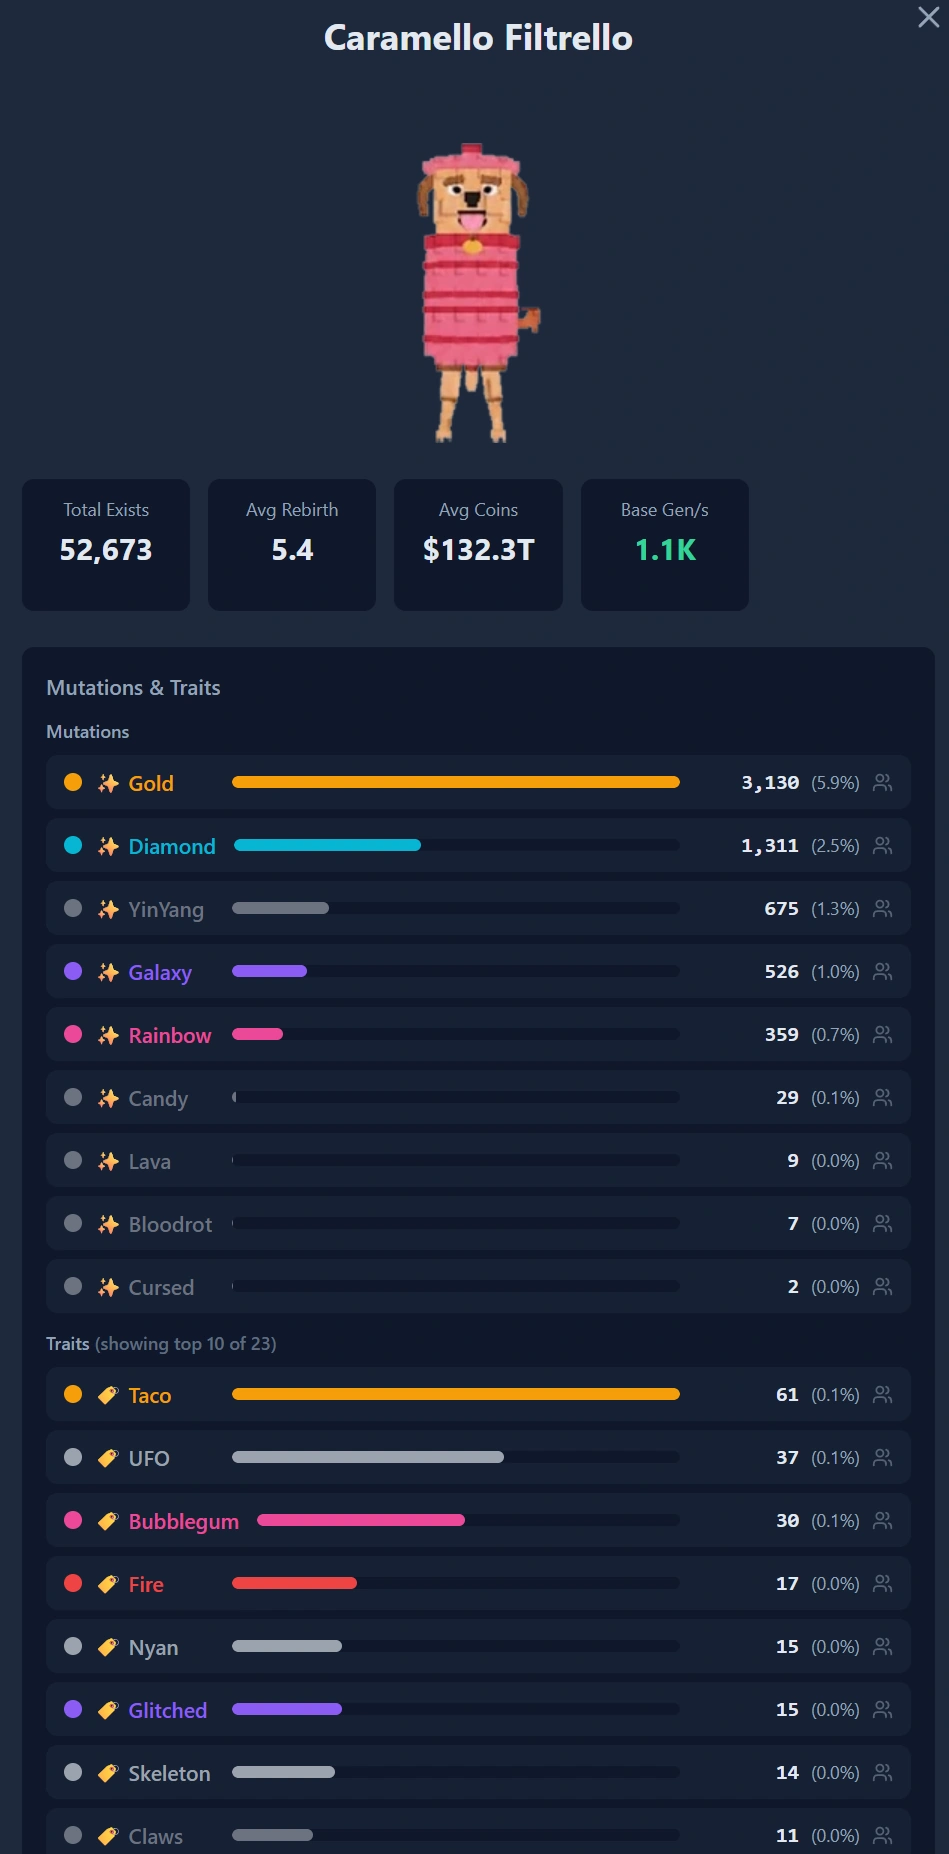Click the Nyan trait label
Viewport: 949px width, 1854px height.
[x=153, y=1647]
